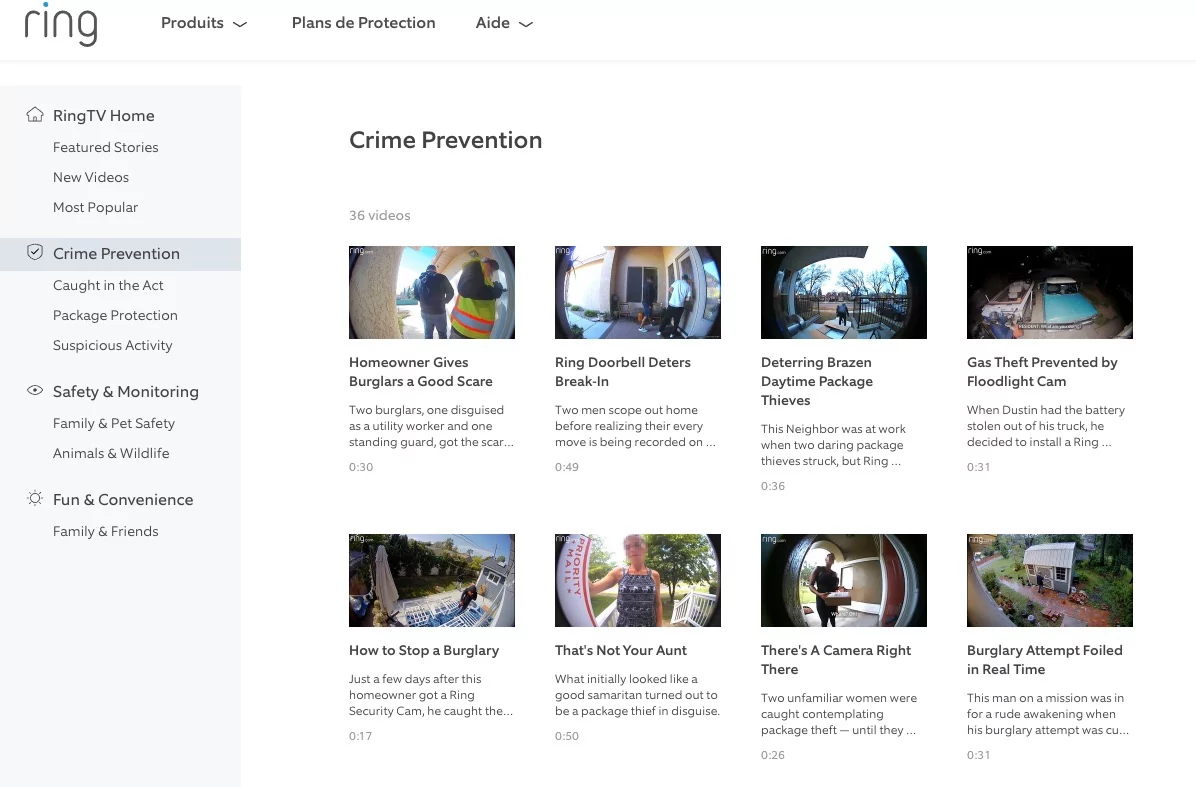Click description starting 'This Neighbor was at work'

tap(833, 445)
